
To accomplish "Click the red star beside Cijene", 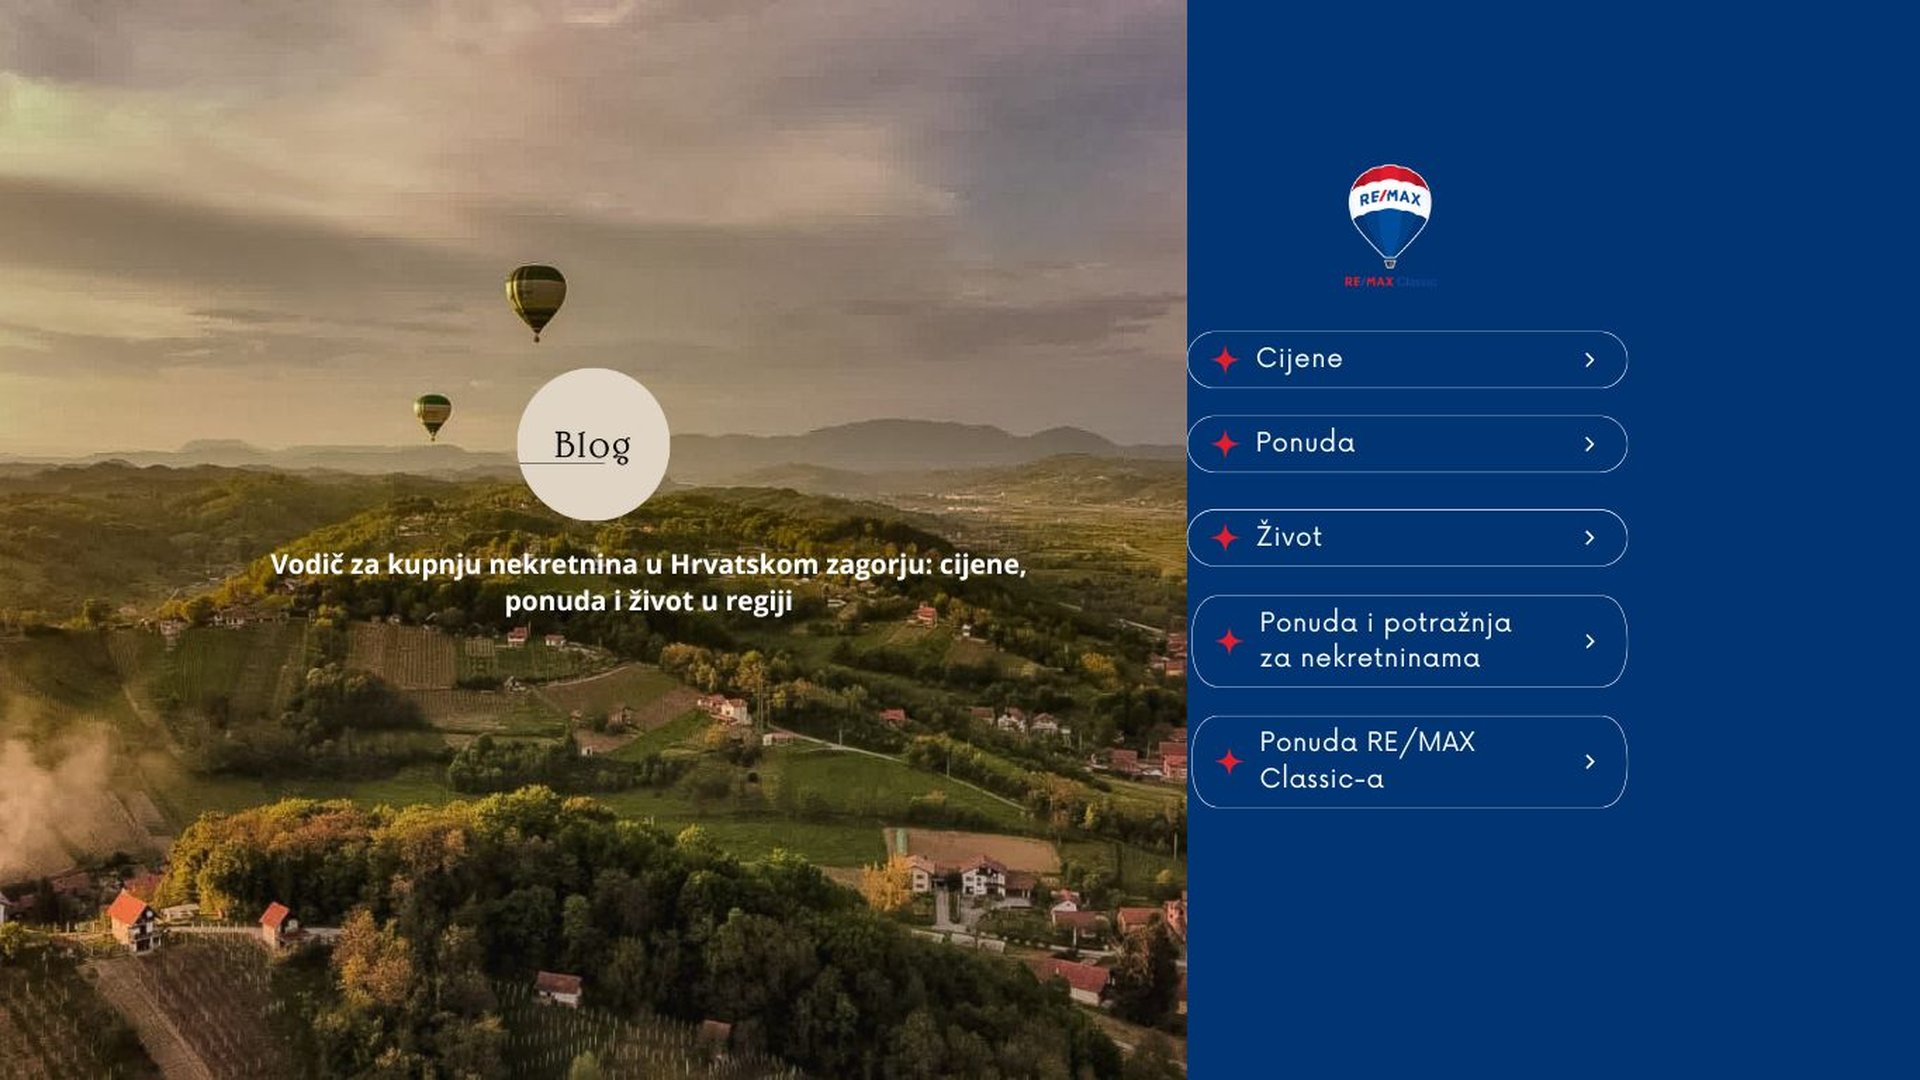I will point(1225,359).
